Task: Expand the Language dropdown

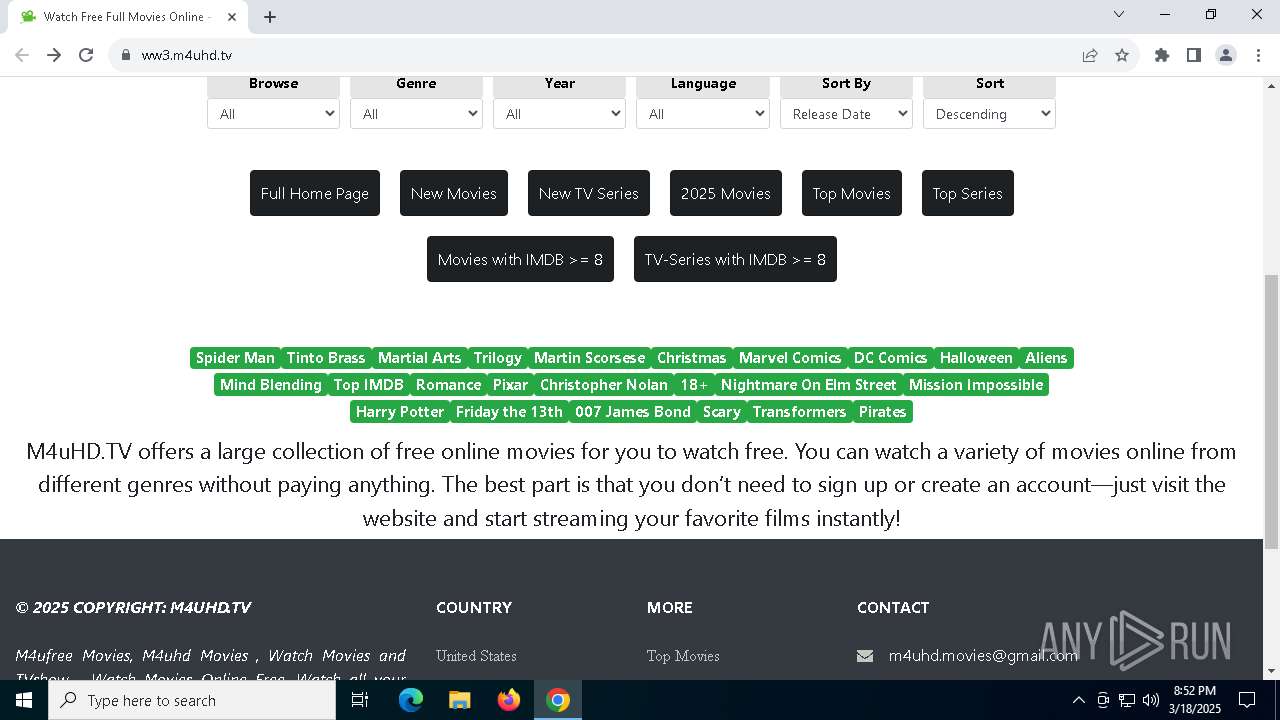Action: tap(703, 114)
